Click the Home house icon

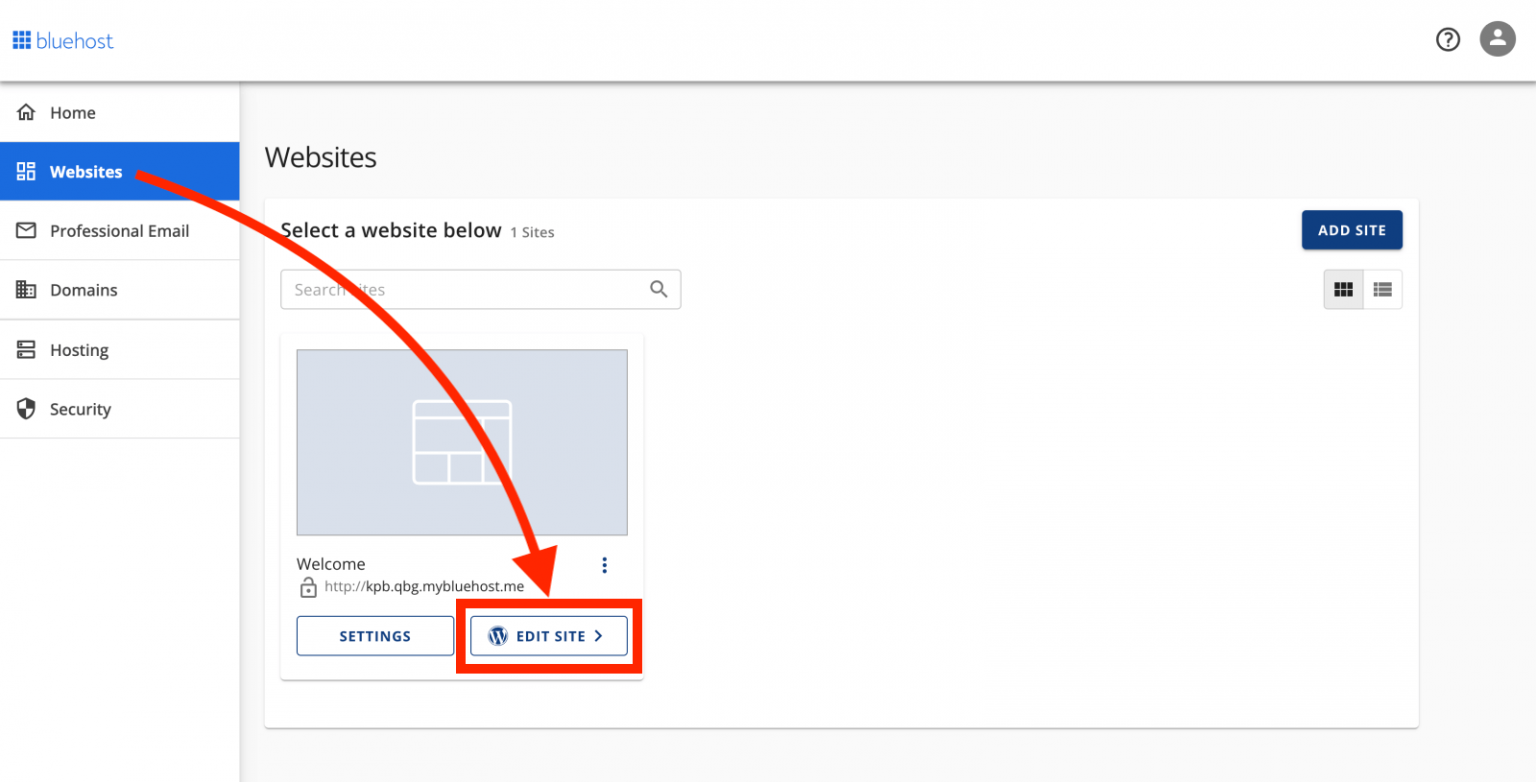click(x=26, y=112)
